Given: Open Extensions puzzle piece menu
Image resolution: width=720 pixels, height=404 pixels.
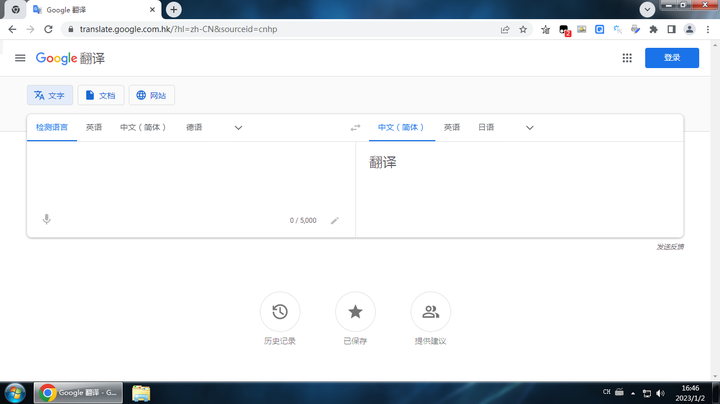Looking at the screenshot, I should [653, 29].
